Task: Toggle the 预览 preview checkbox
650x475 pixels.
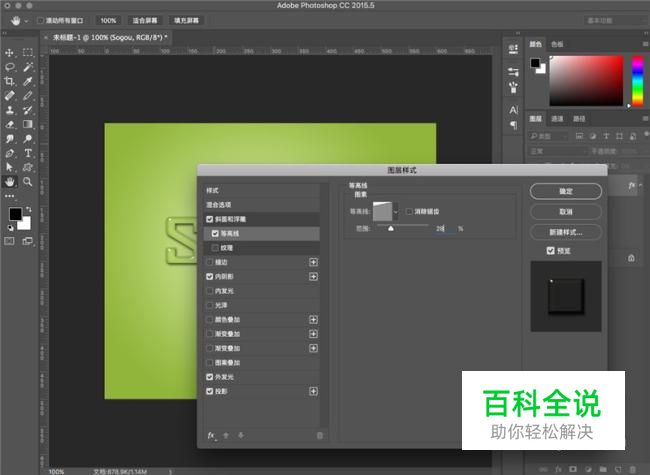Action: click(551, 250)
